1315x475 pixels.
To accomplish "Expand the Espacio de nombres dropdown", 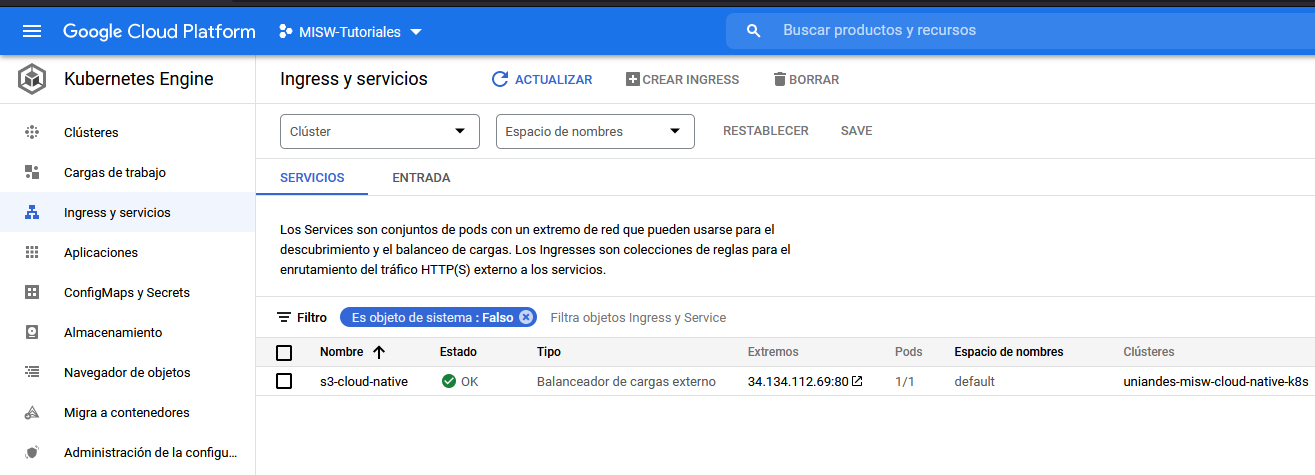I will [x=595, y=131].
